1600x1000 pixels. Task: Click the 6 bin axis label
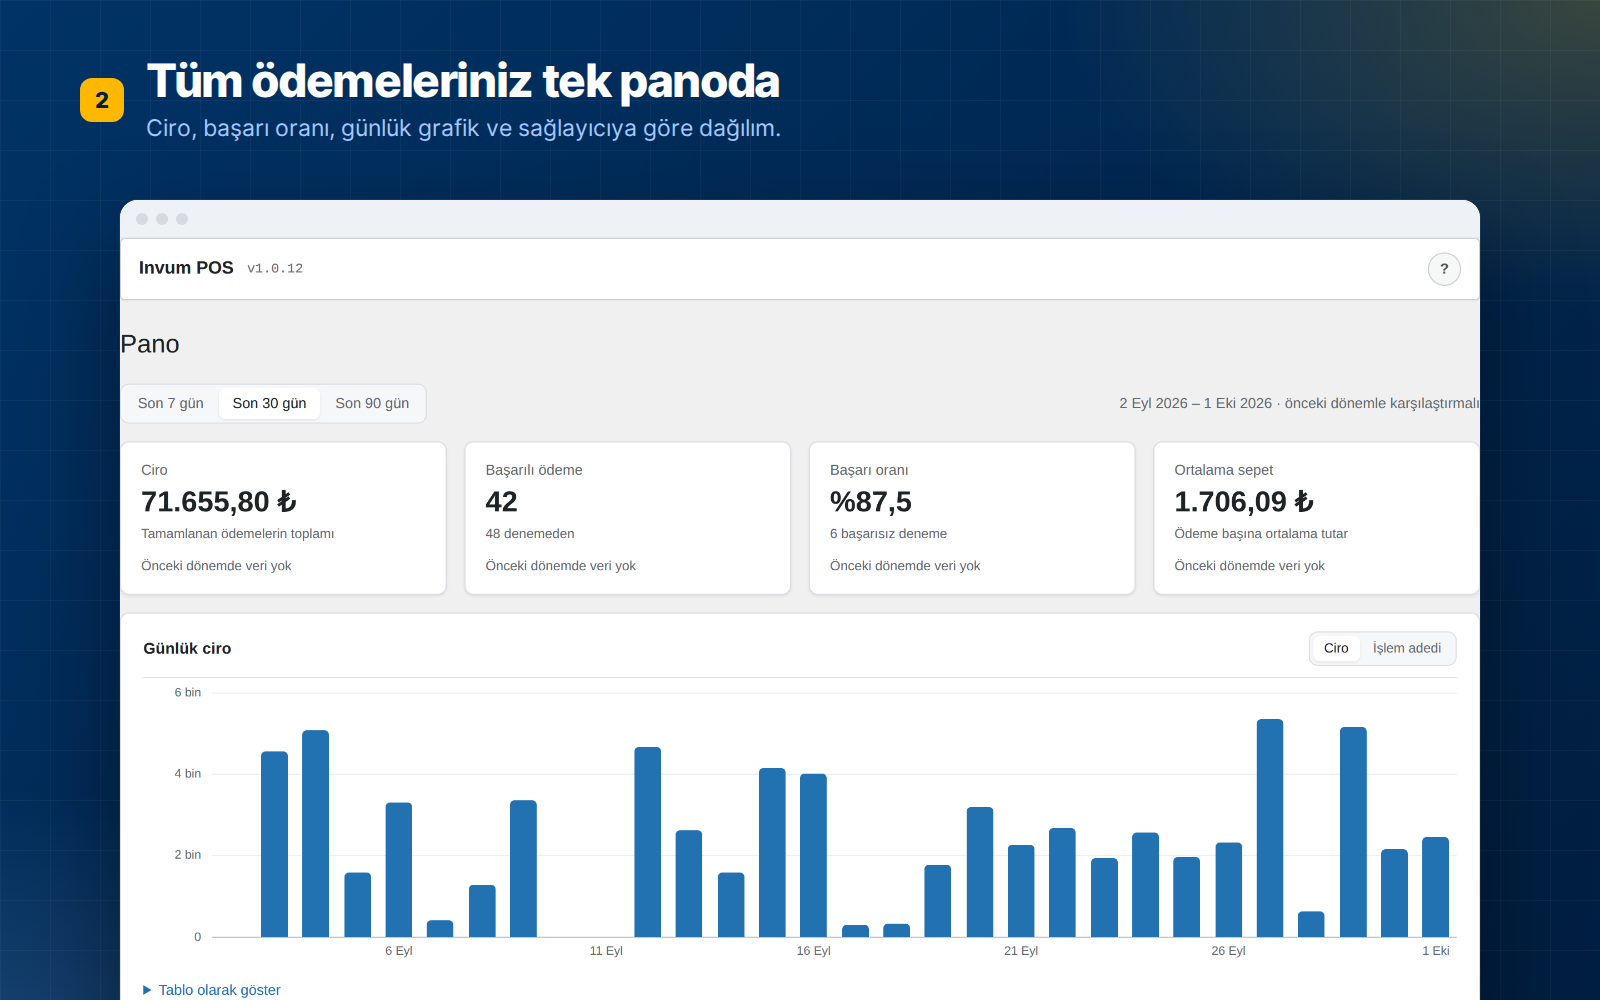(188, 692)
